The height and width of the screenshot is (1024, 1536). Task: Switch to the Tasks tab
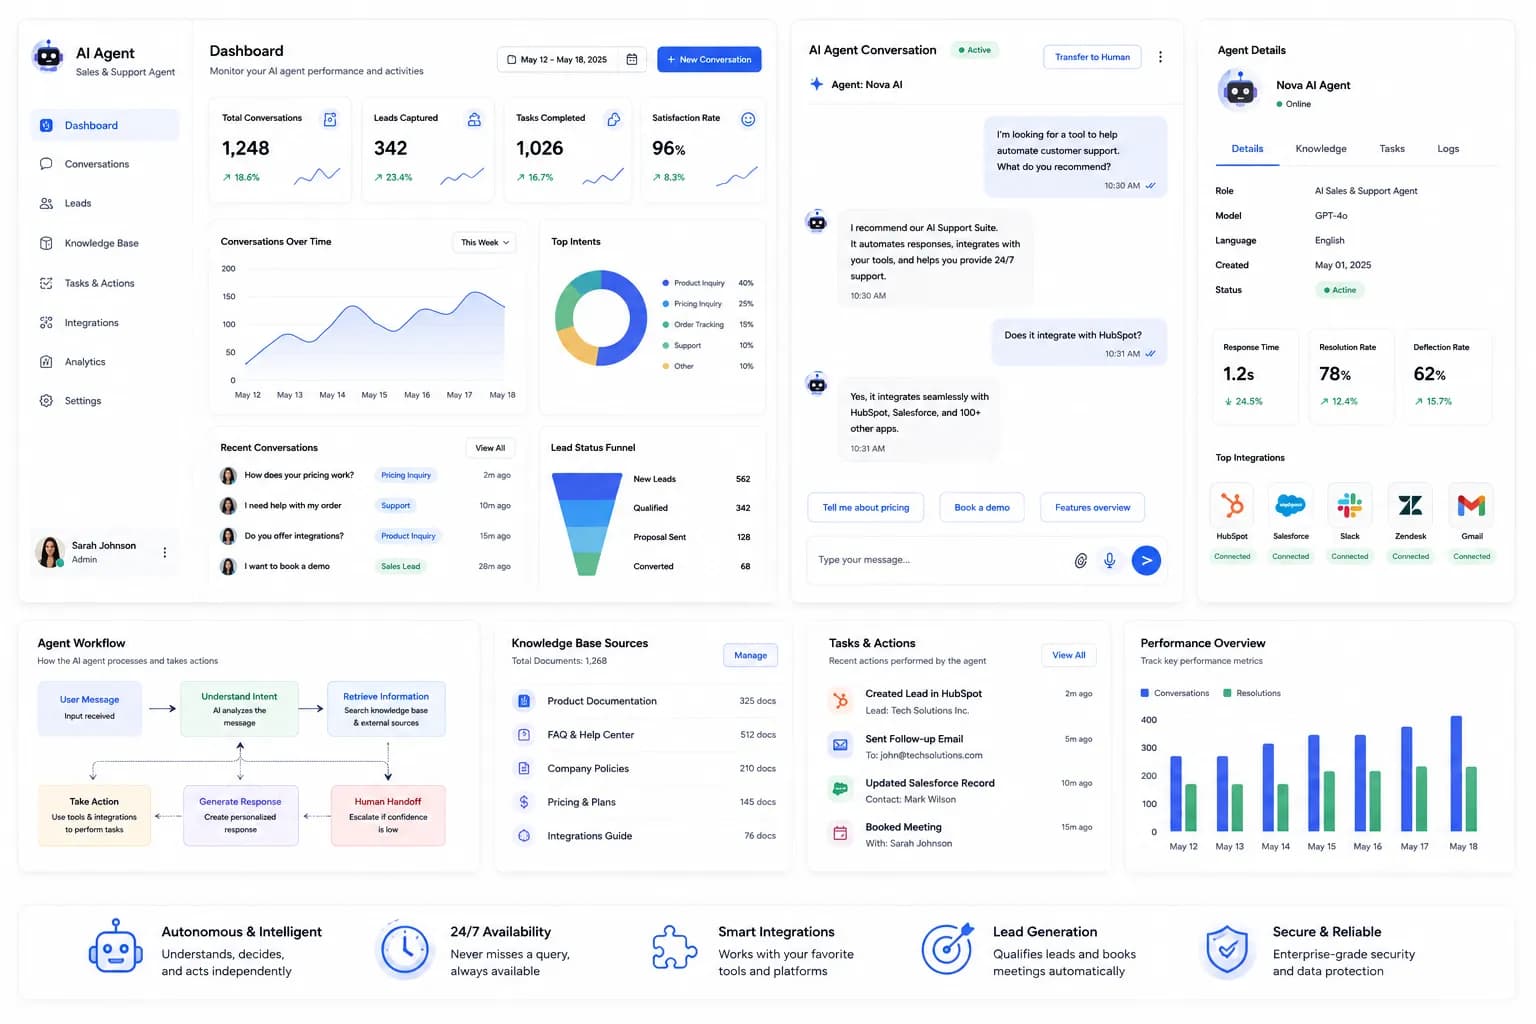pos(1392,149)
